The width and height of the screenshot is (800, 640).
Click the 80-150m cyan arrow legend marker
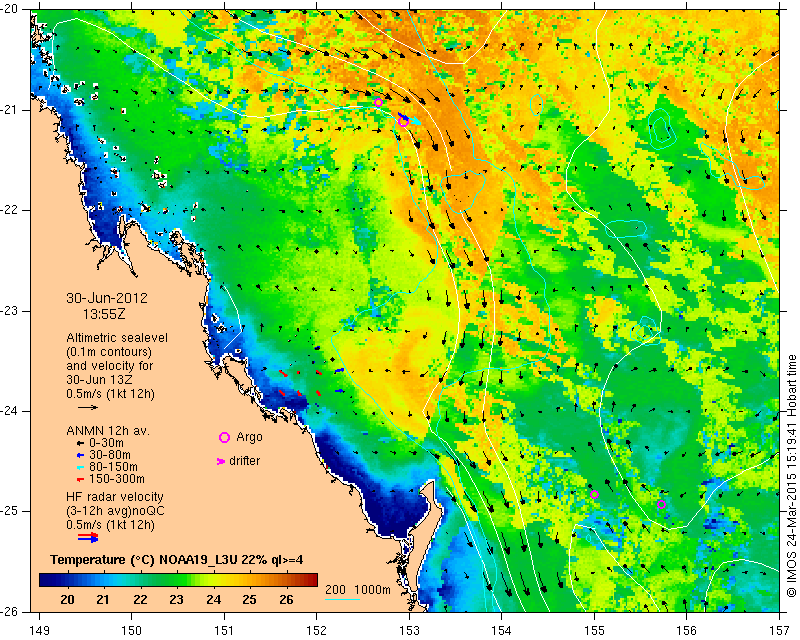click(x=80, y=467)
